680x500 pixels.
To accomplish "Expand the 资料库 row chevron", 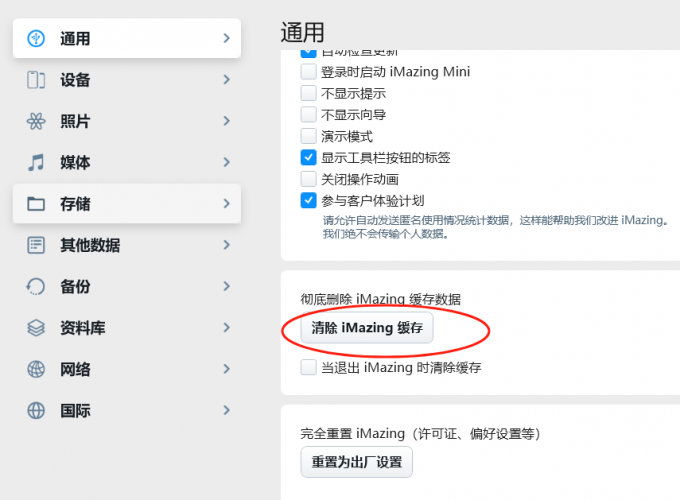I will tap(226, 327).
